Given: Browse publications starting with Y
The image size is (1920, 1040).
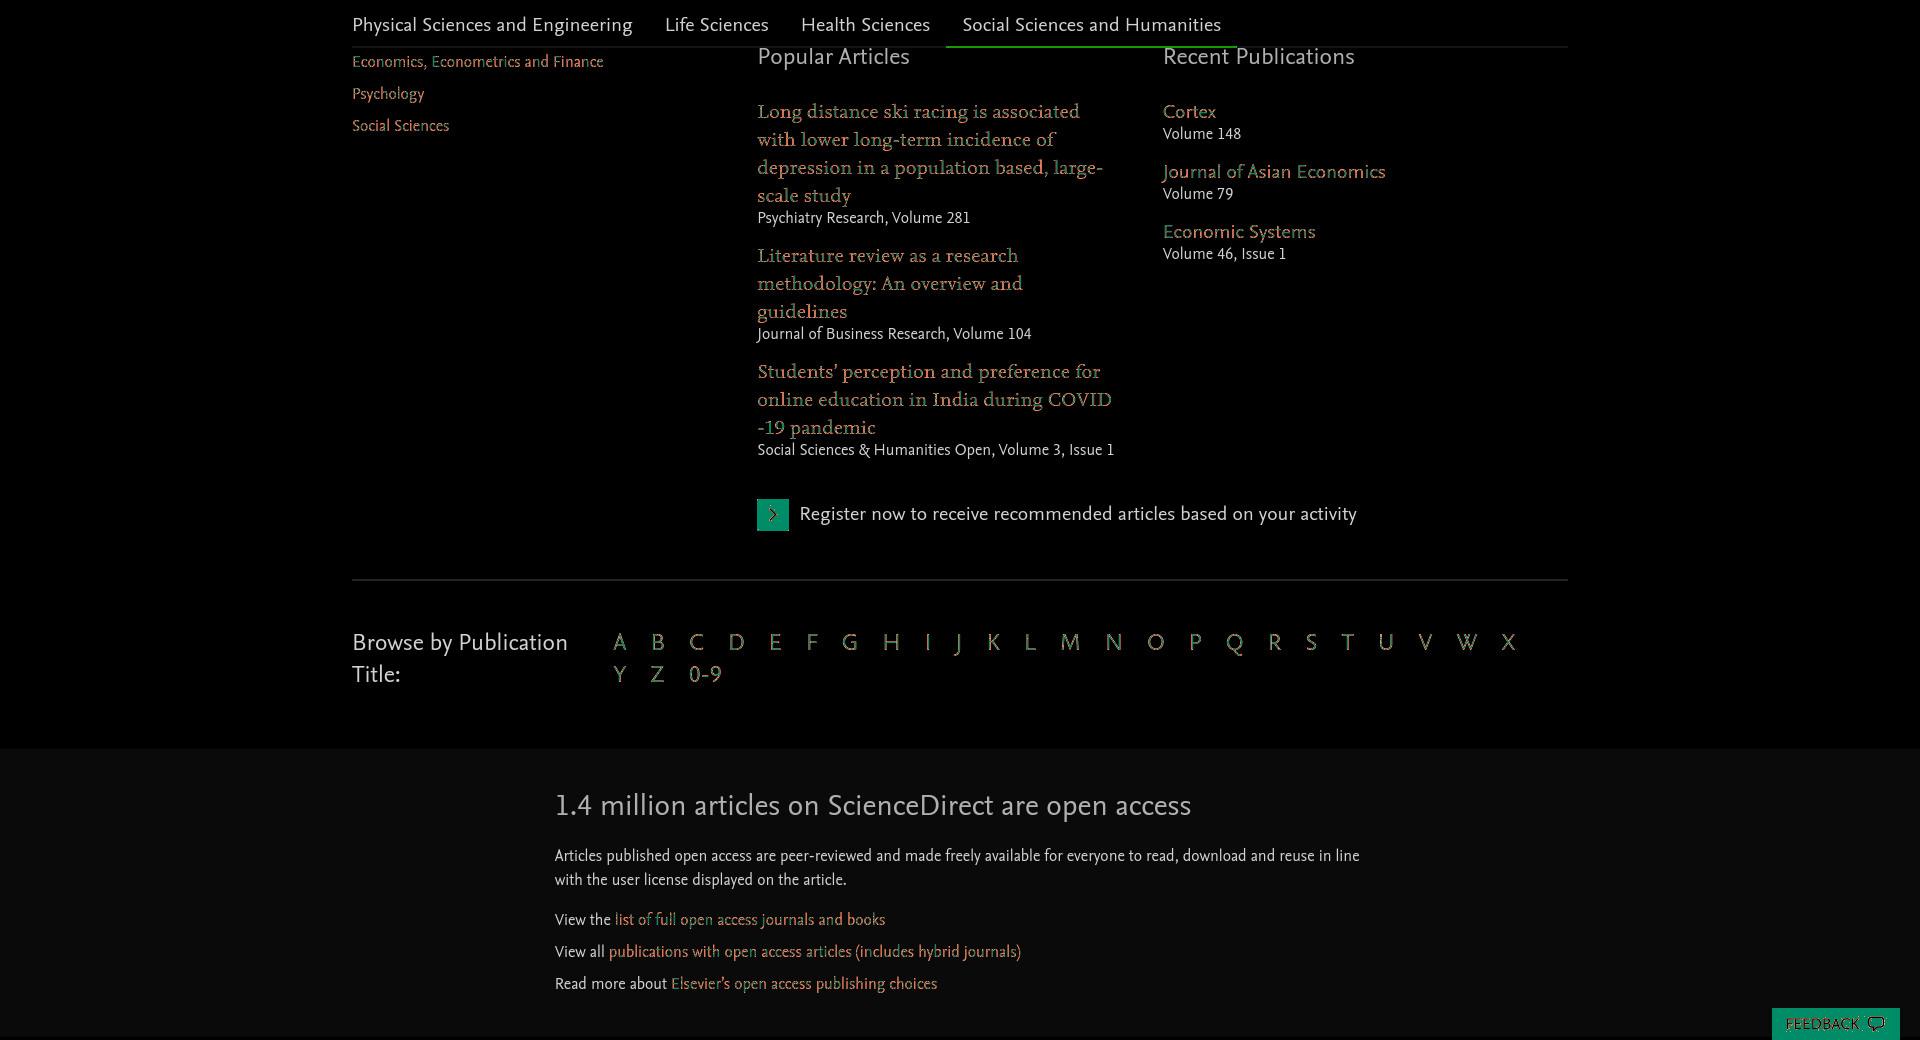Looking at the screenshot, I should (620, 675).
